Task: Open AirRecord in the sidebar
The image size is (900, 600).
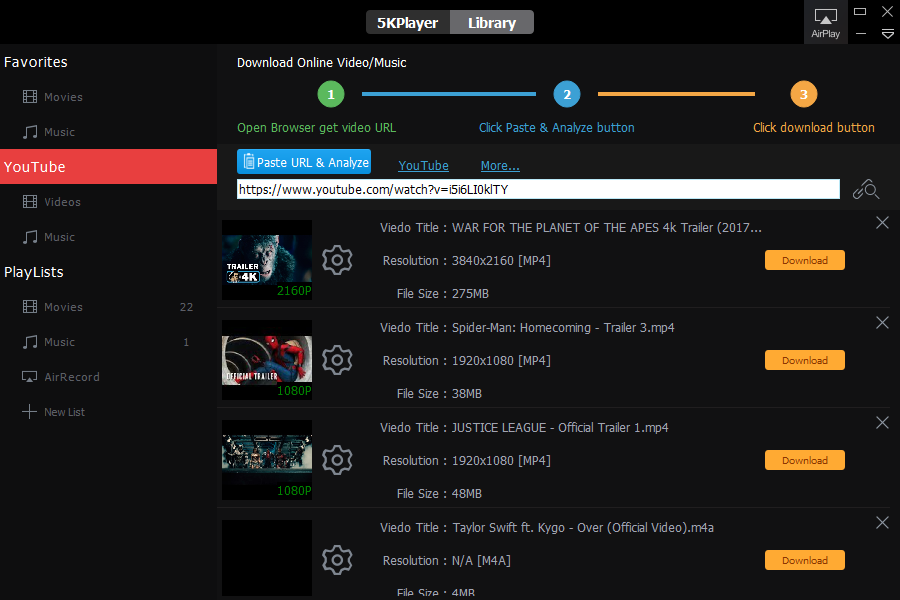Action: click(x=70, y=377)
